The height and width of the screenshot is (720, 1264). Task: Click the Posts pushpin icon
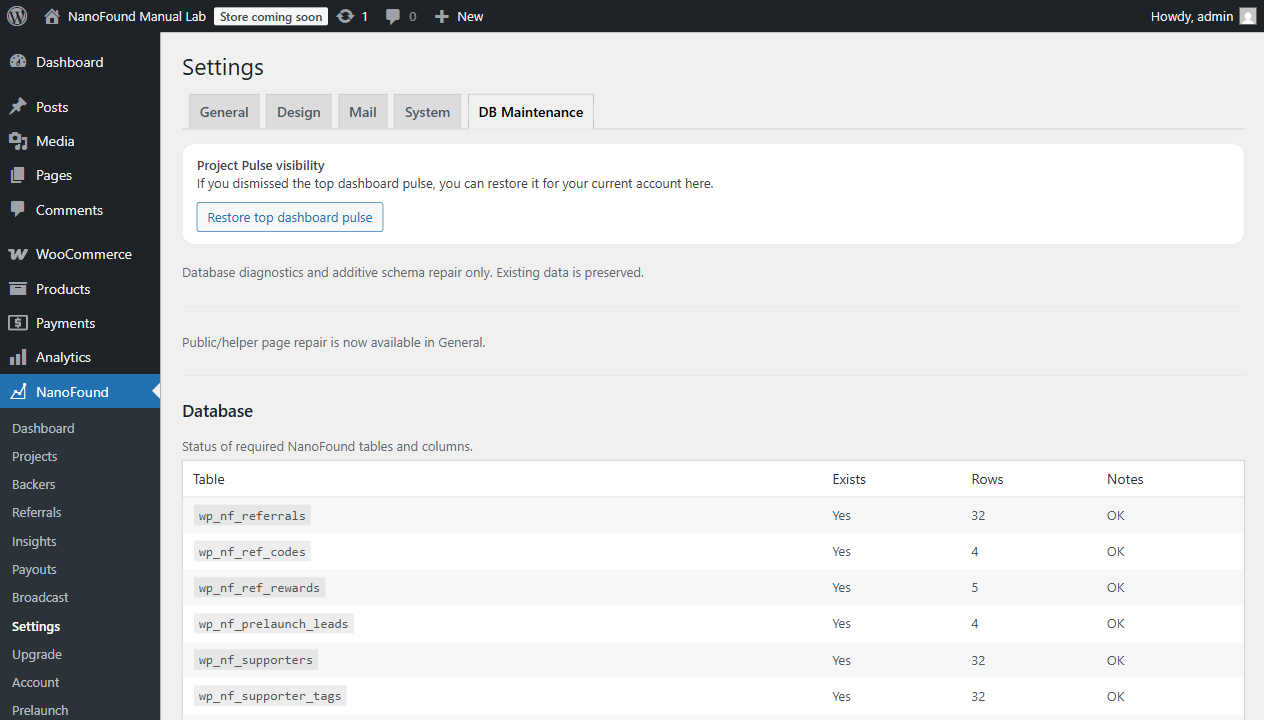pos(18,107)
